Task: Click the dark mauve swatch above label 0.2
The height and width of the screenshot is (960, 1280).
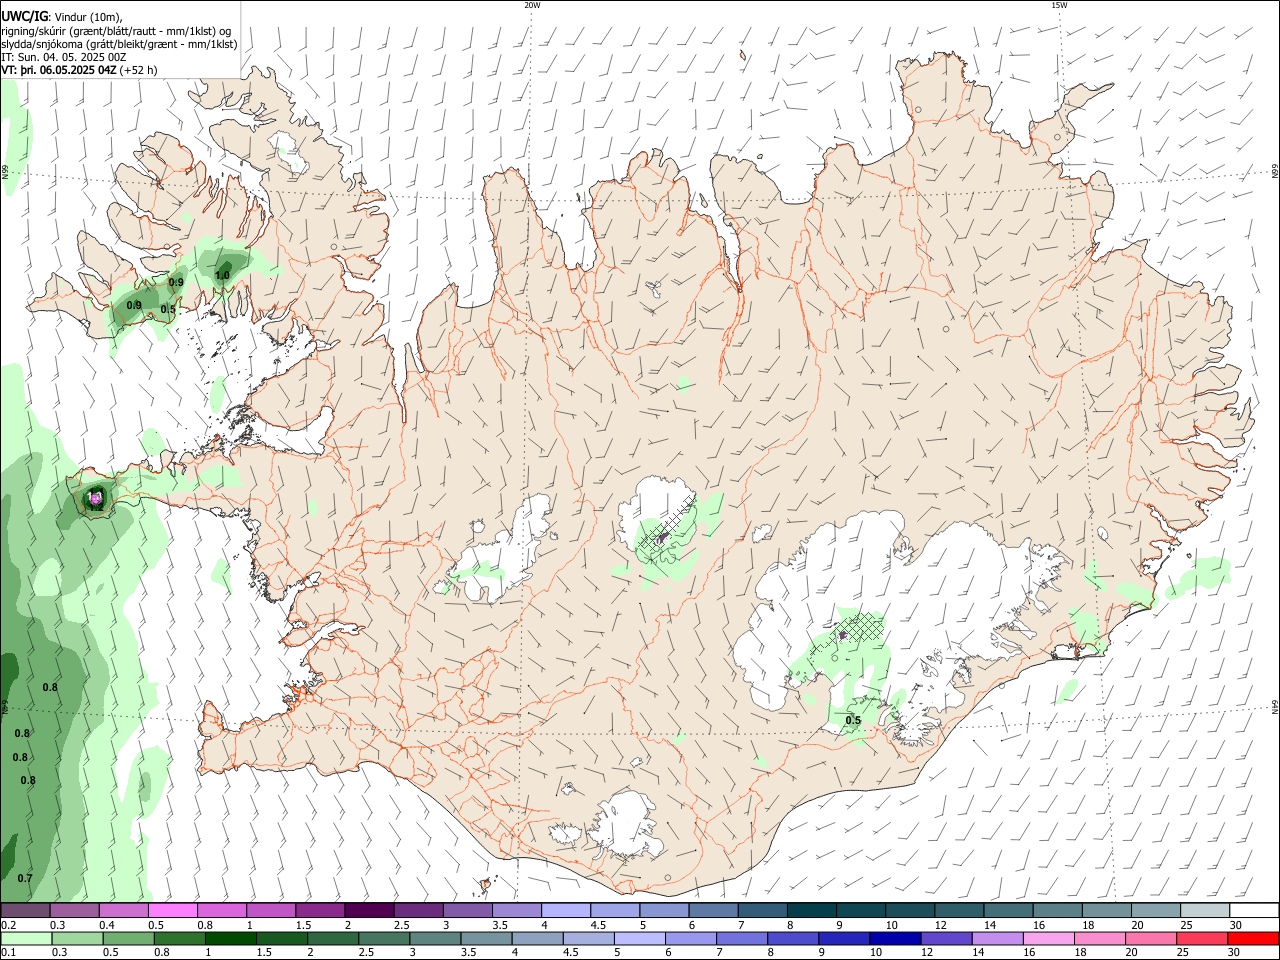Action: 26,910
